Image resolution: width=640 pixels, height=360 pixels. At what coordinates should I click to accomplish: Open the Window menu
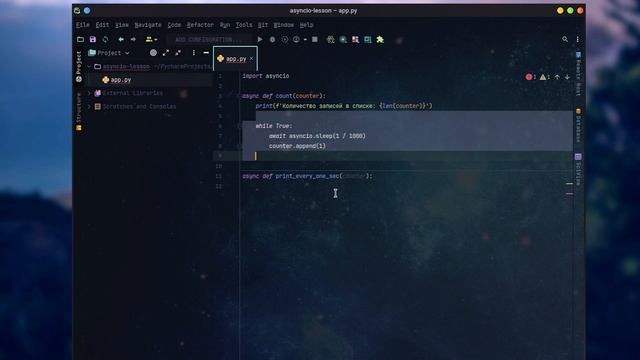pyautogui.click(x=283, y=25)
